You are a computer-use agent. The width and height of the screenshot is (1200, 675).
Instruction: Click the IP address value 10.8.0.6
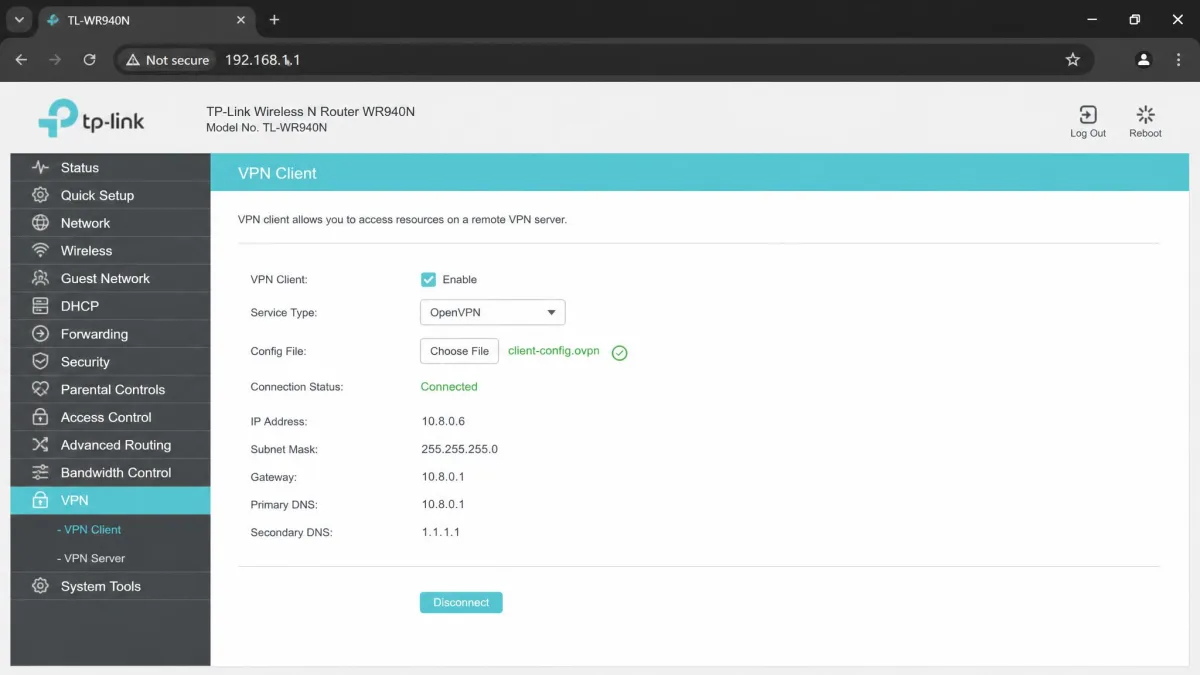coord(443,422)
